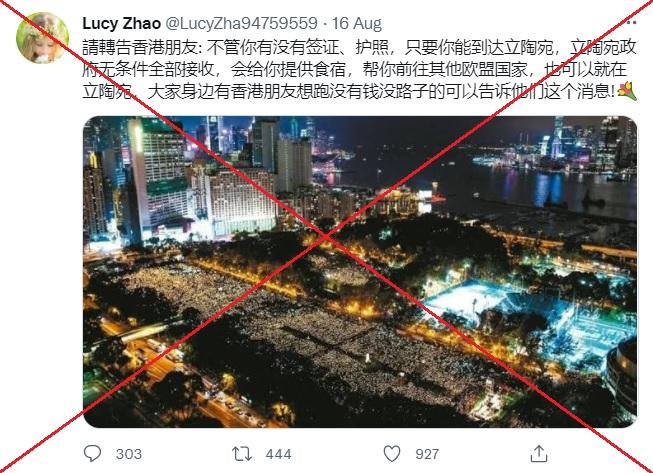View the 444 retweets count
The image size is (653, 473).
[x=278, y=454]
